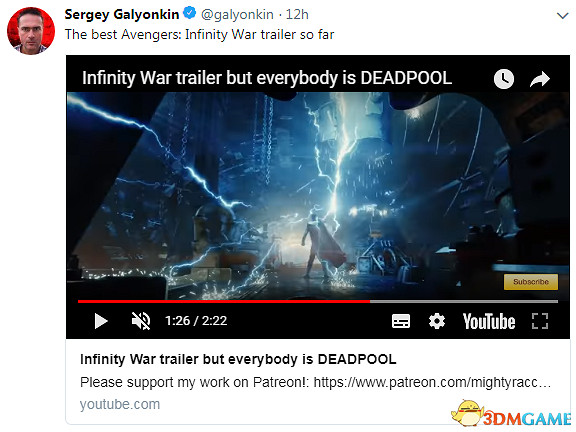Click the @galyonkin handle
Screen dimensions: 576x432
(x=237, y=15)
